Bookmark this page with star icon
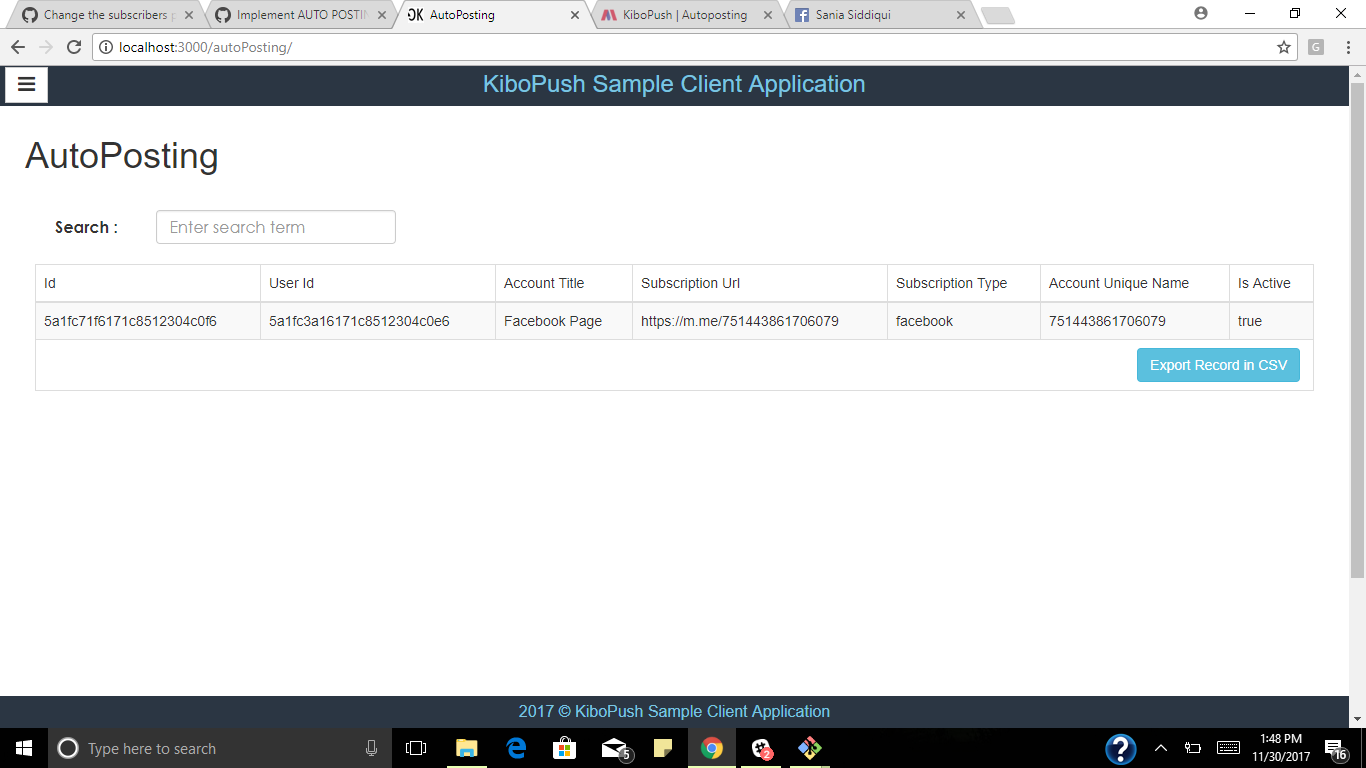Screen dimensions: 1366x768 [1284, 47]
